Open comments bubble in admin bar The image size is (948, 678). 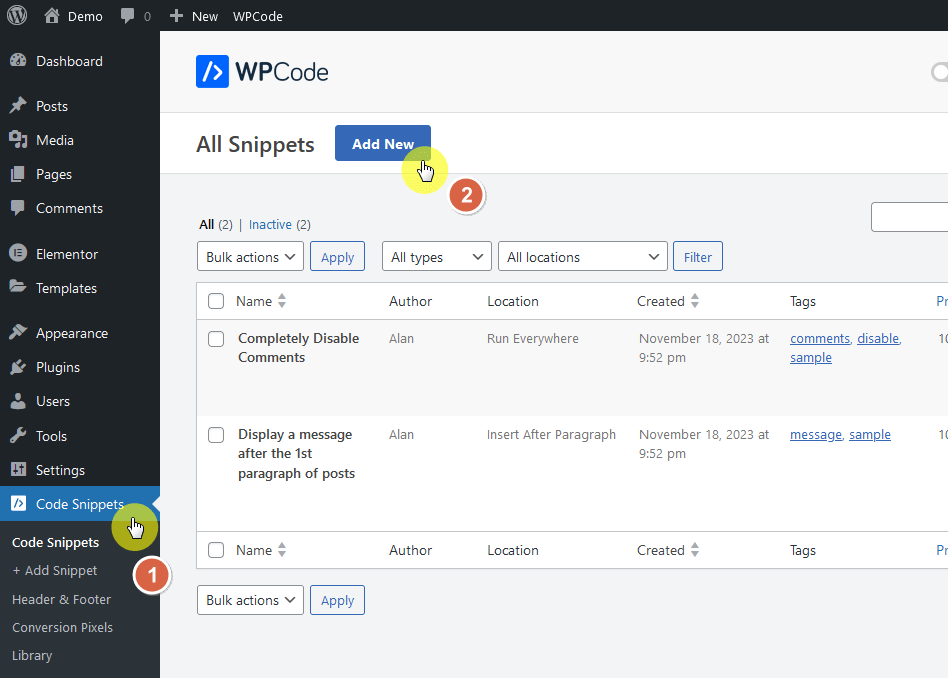coord(128,16)
